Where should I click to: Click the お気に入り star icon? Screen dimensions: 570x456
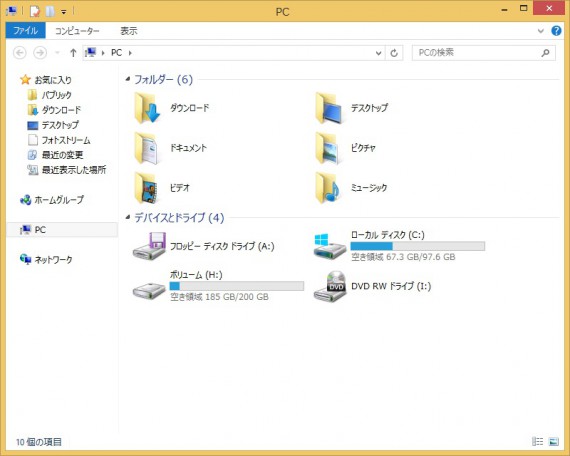[25, 80]
